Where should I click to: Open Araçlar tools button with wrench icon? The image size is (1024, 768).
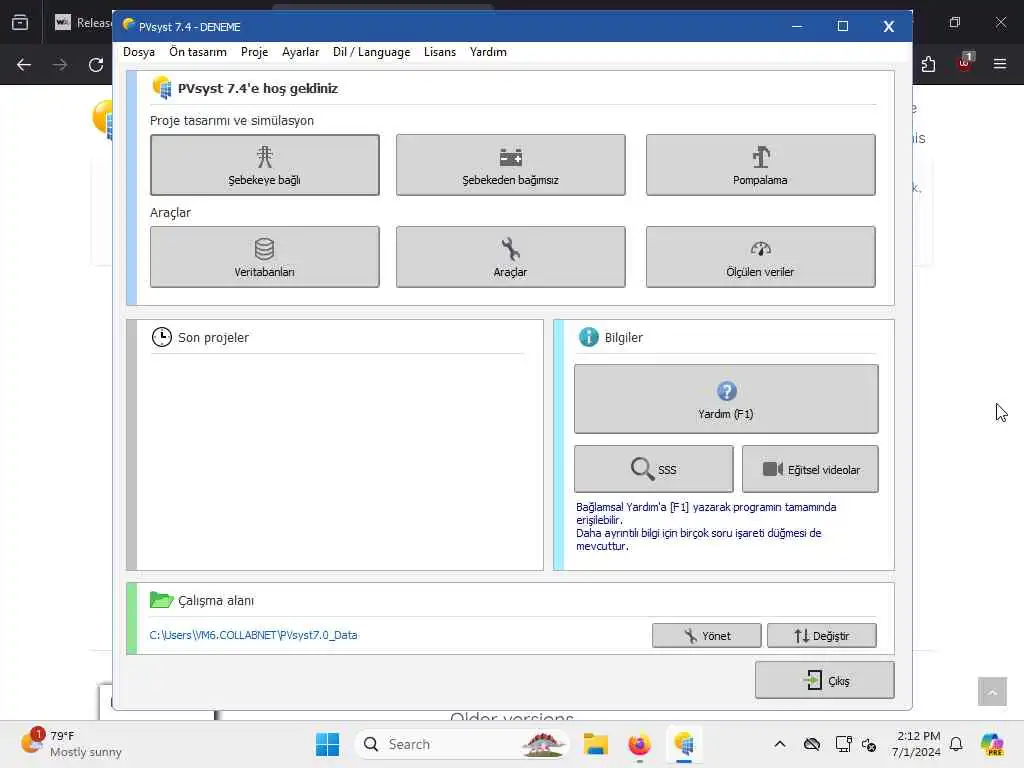(511, 257)
